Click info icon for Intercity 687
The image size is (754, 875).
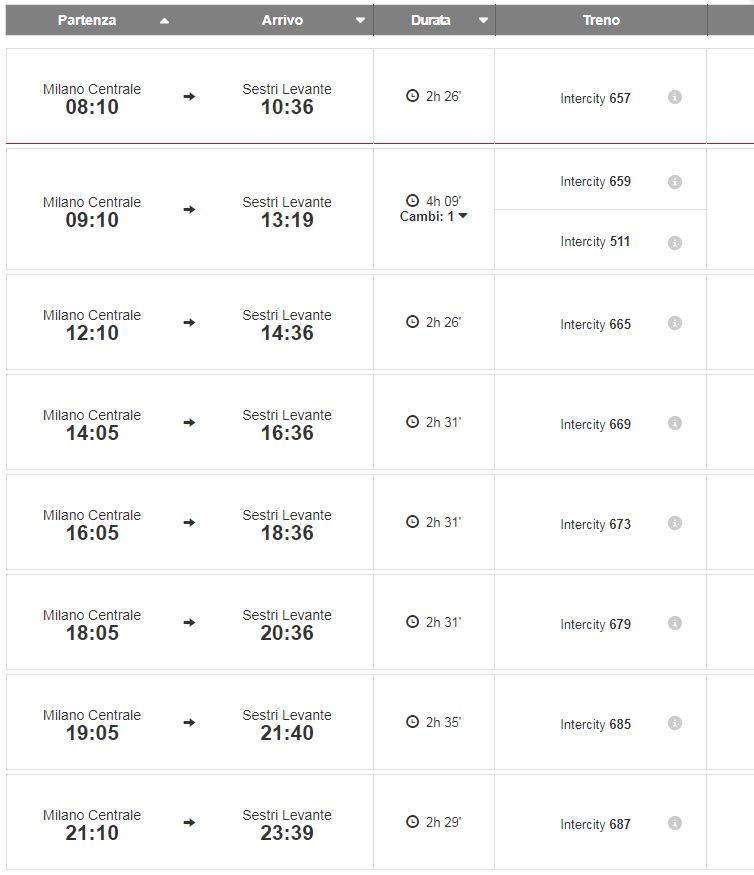675,823
